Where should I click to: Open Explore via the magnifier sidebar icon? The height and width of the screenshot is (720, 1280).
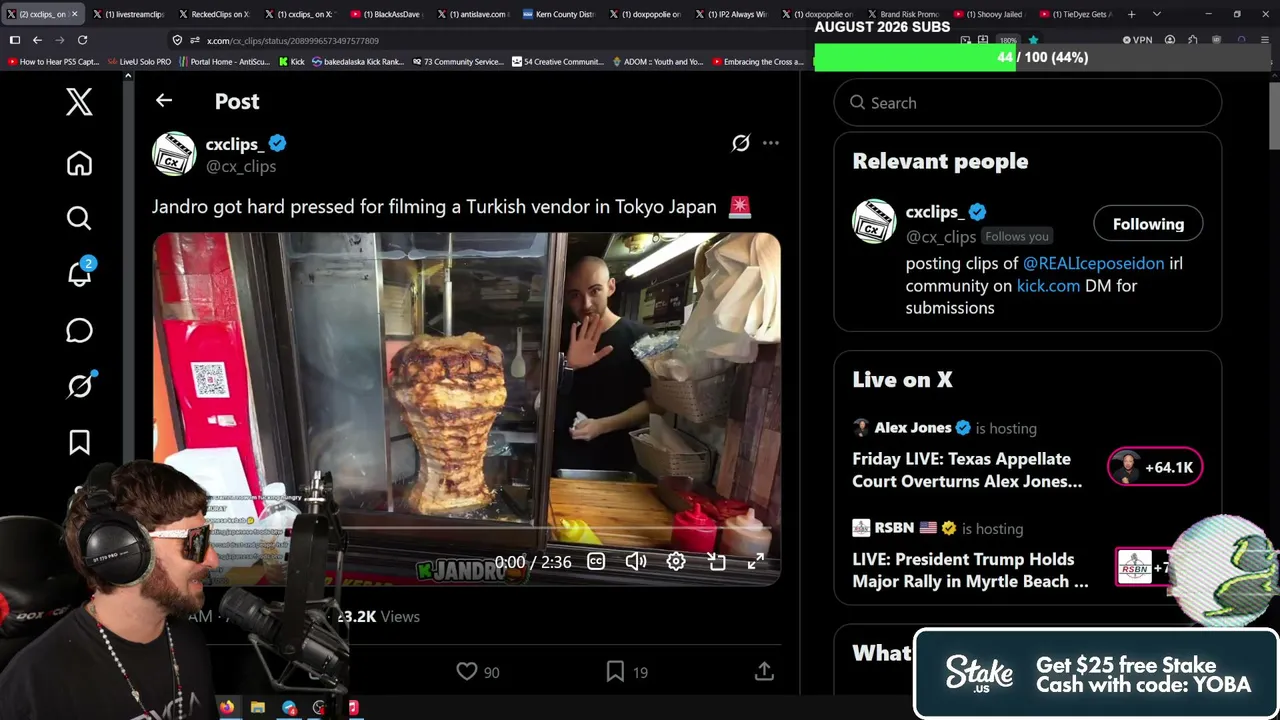click(79, 218)
